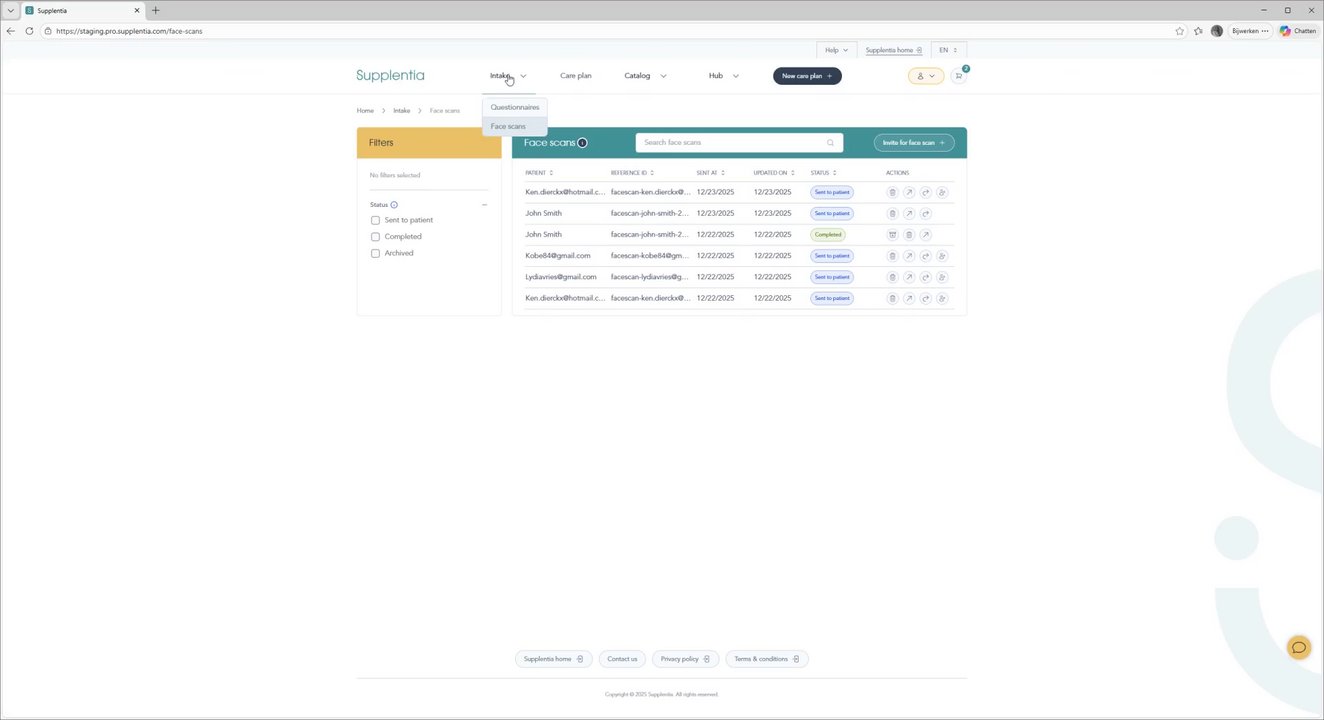
Task: Delete the Ken.dierckx face scan sent 12/22/2025
Action: pos(893,298)
